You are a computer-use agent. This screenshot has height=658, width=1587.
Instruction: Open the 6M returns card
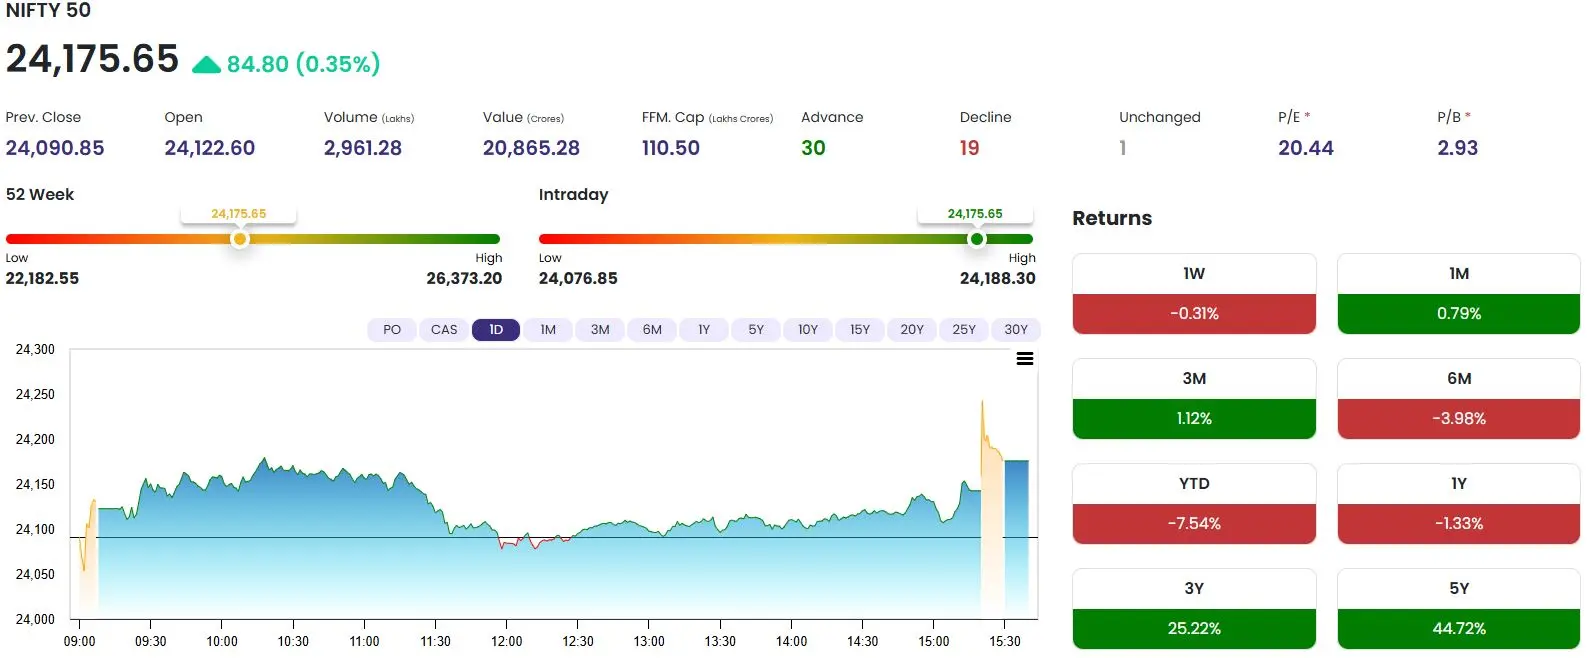pyautogui.click(x=1459, y=399)
